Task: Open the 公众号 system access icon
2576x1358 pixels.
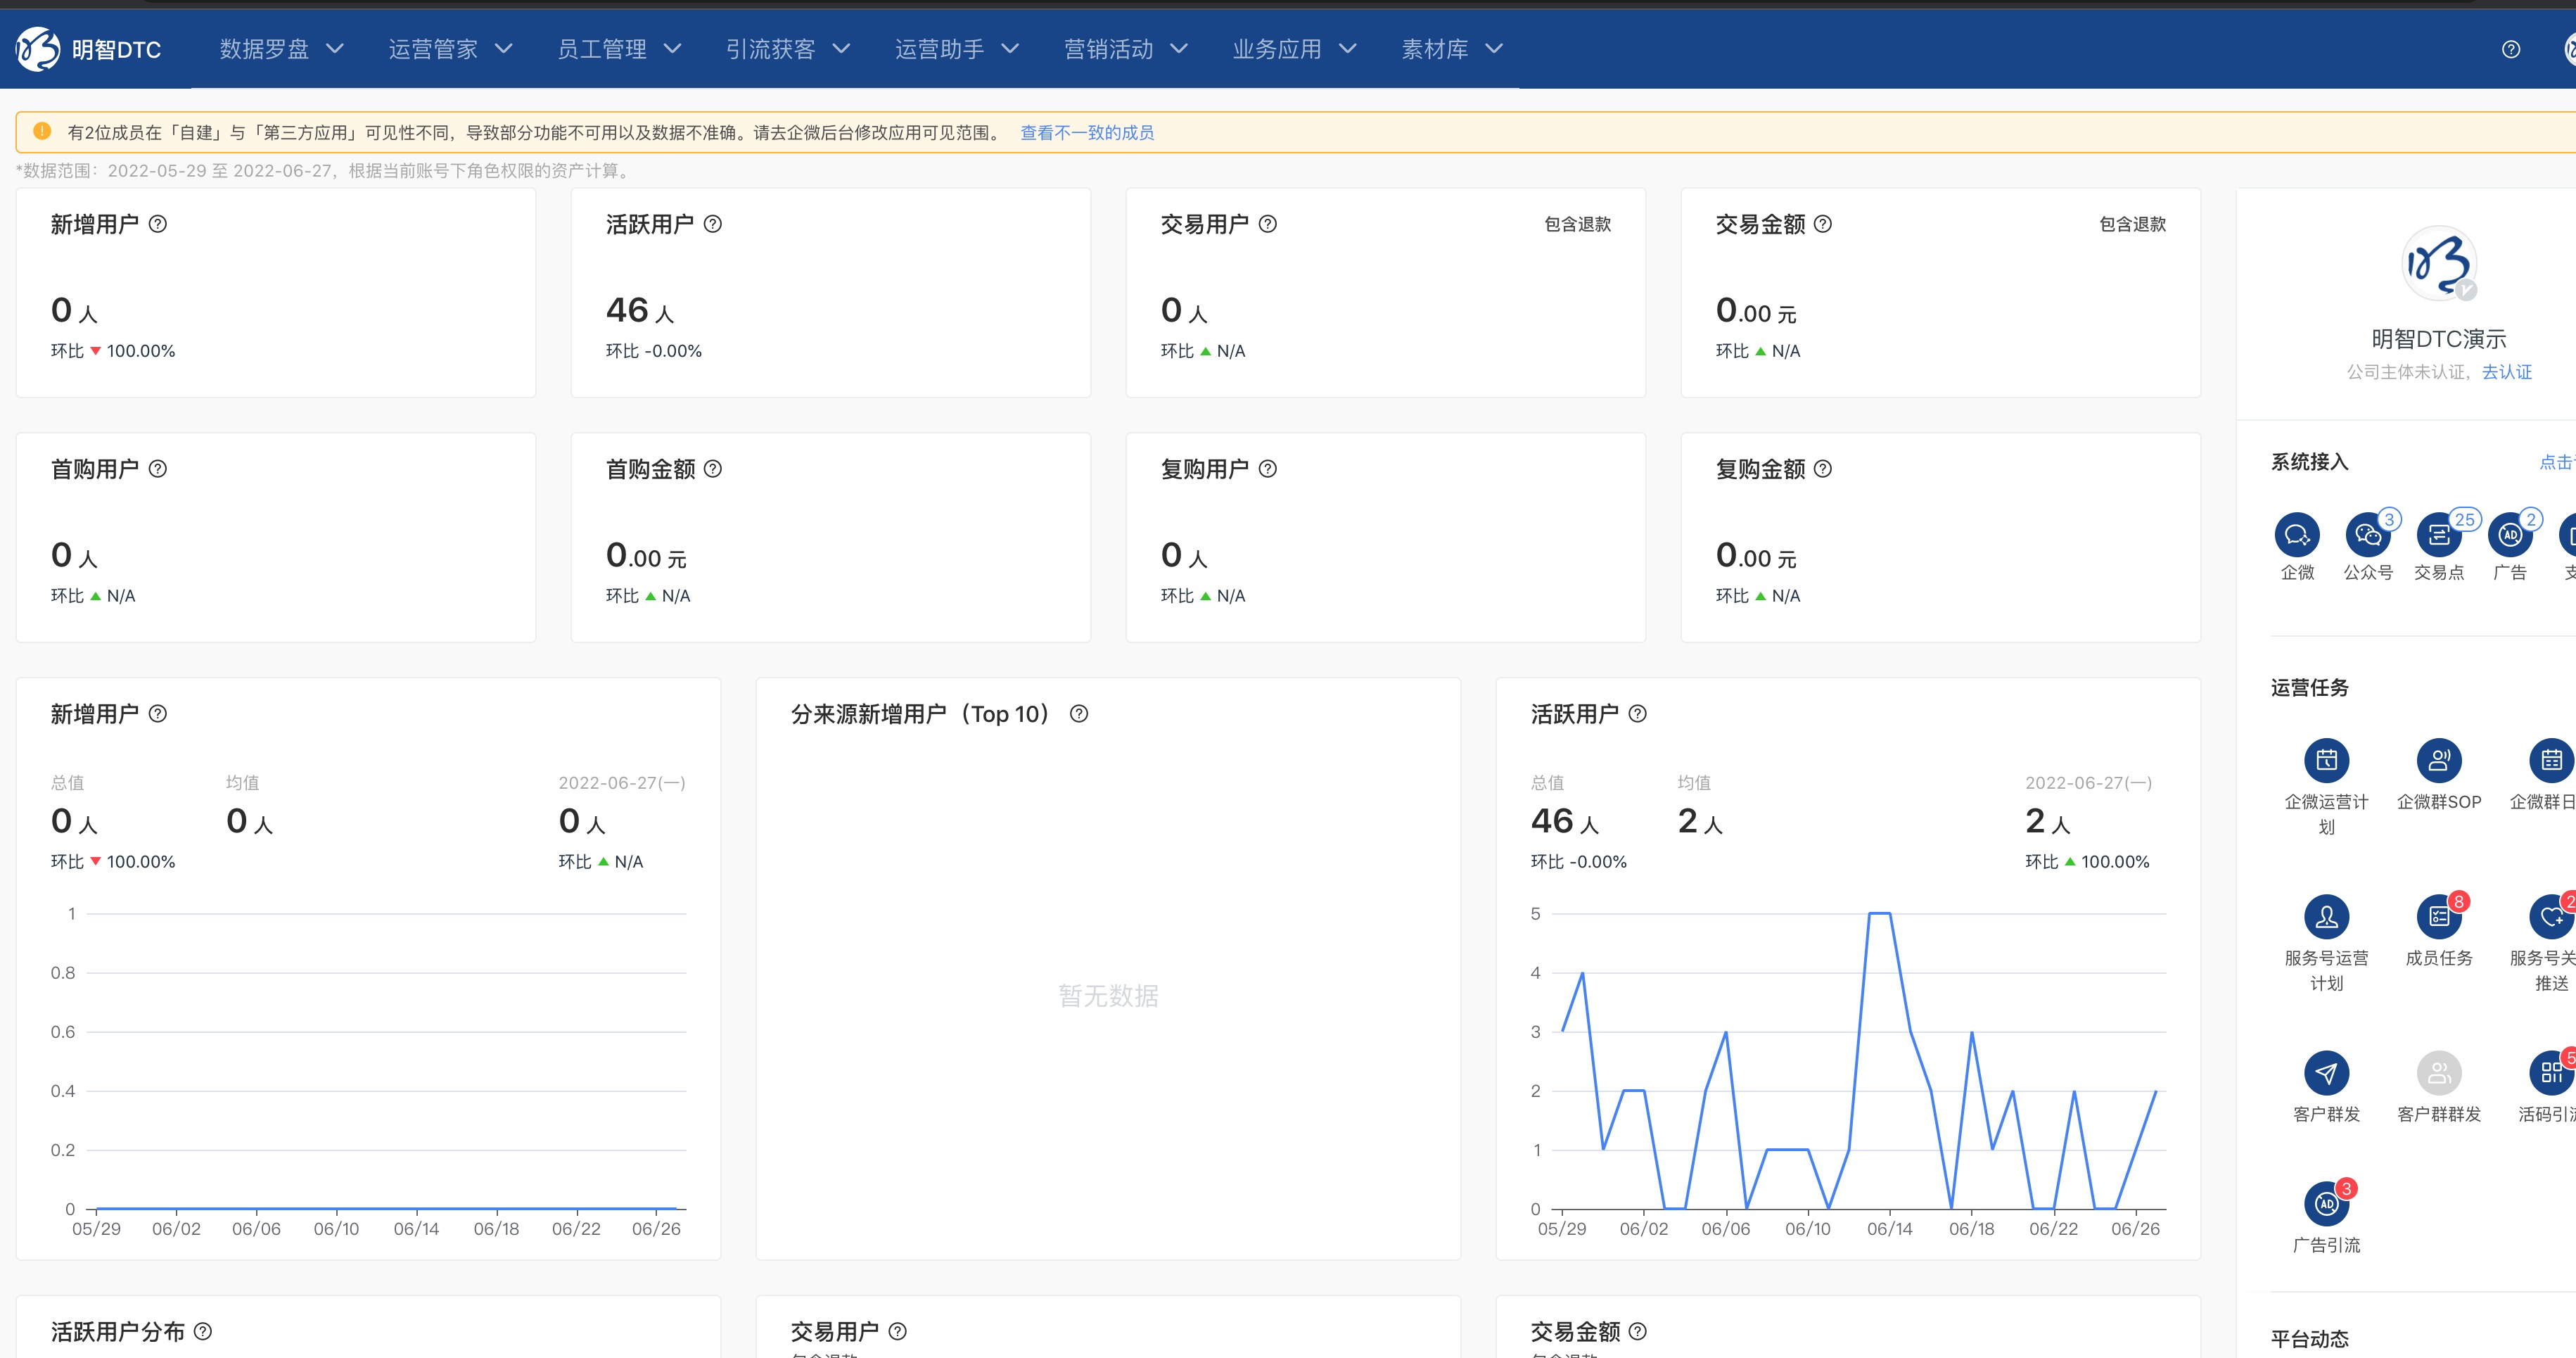Action: (x=2368, y=534)
